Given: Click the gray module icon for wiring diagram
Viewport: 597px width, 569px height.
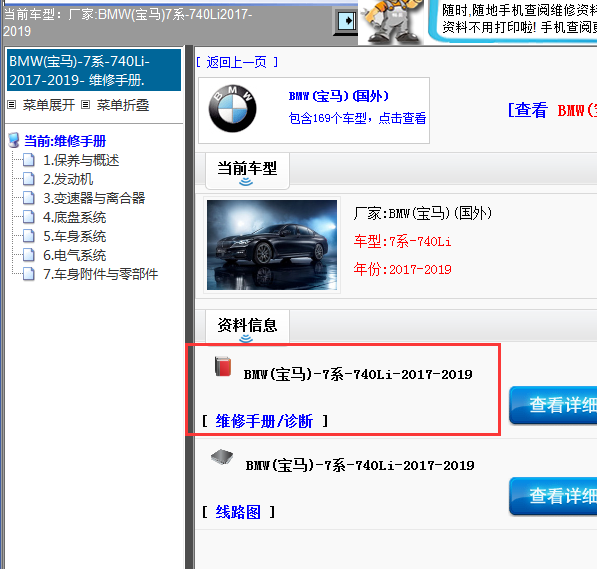Looking at the screenshot, I should click(x=222, y=457).
